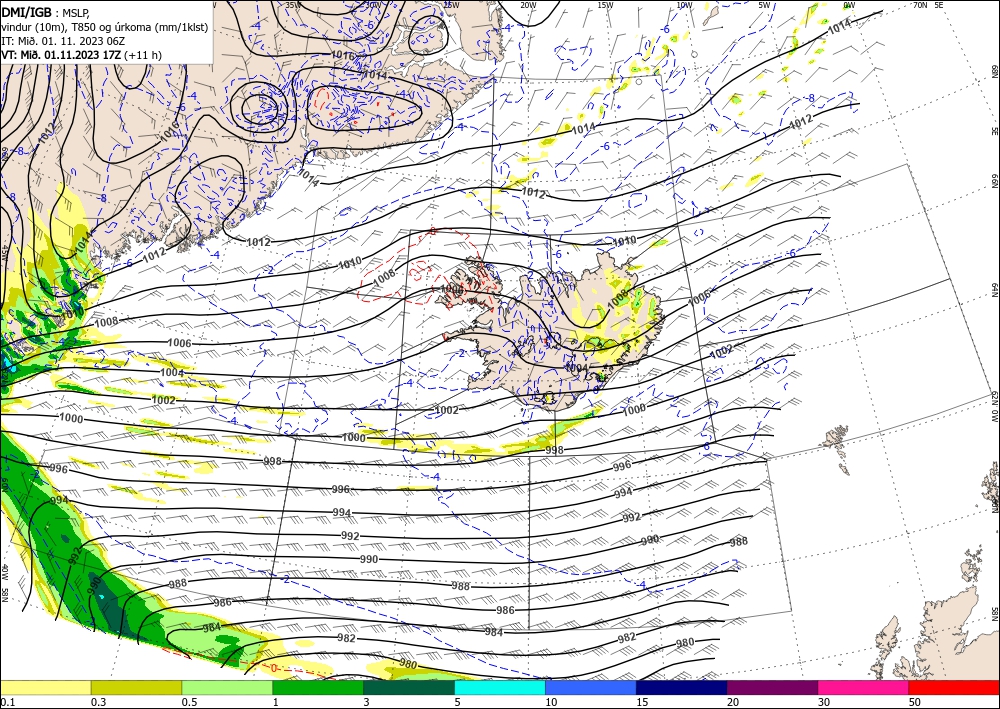
Task: Click the '10W' longitude label
Action: coord(684,5)
